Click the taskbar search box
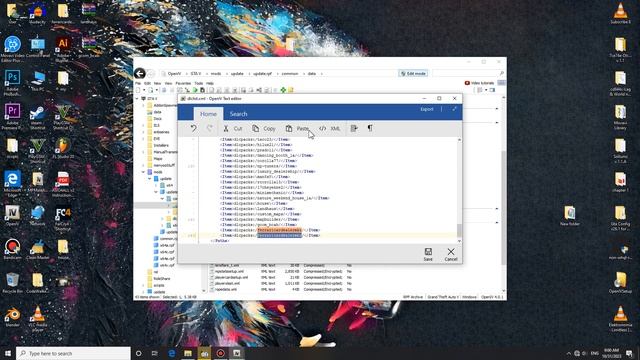 73,353
